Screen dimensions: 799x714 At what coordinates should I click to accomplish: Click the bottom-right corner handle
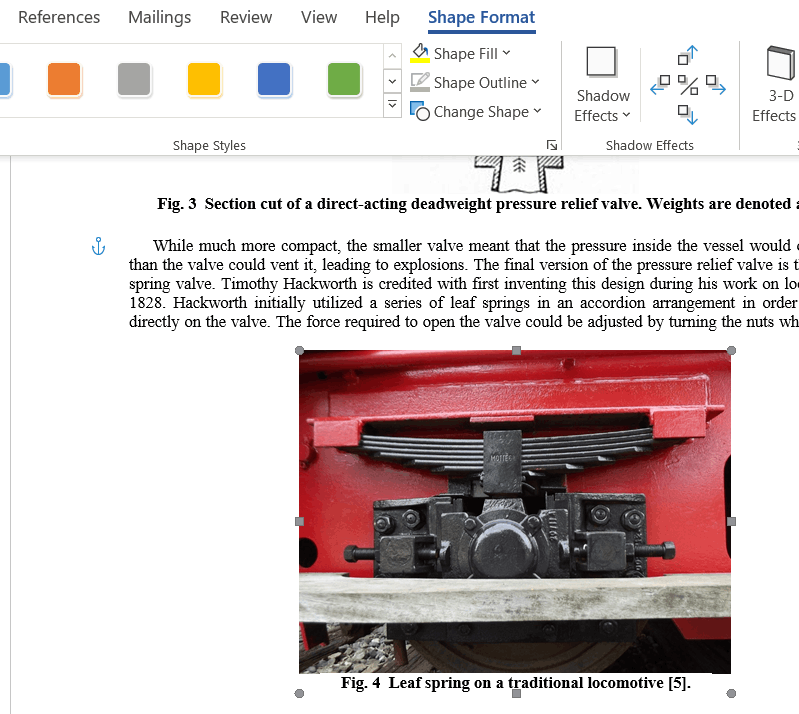(731, 693)
